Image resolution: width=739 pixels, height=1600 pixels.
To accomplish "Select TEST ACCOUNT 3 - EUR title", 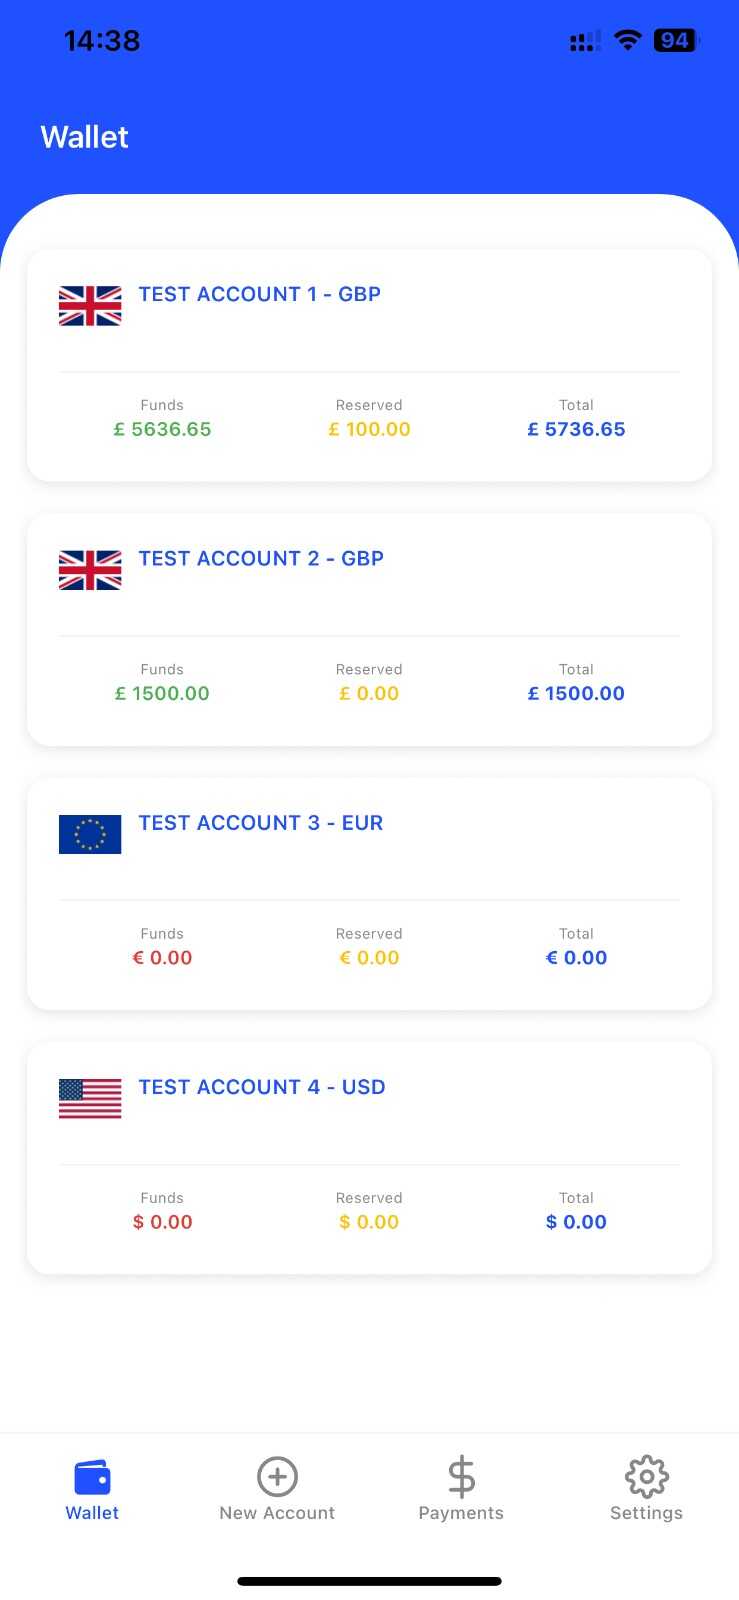I will [261, 823].
